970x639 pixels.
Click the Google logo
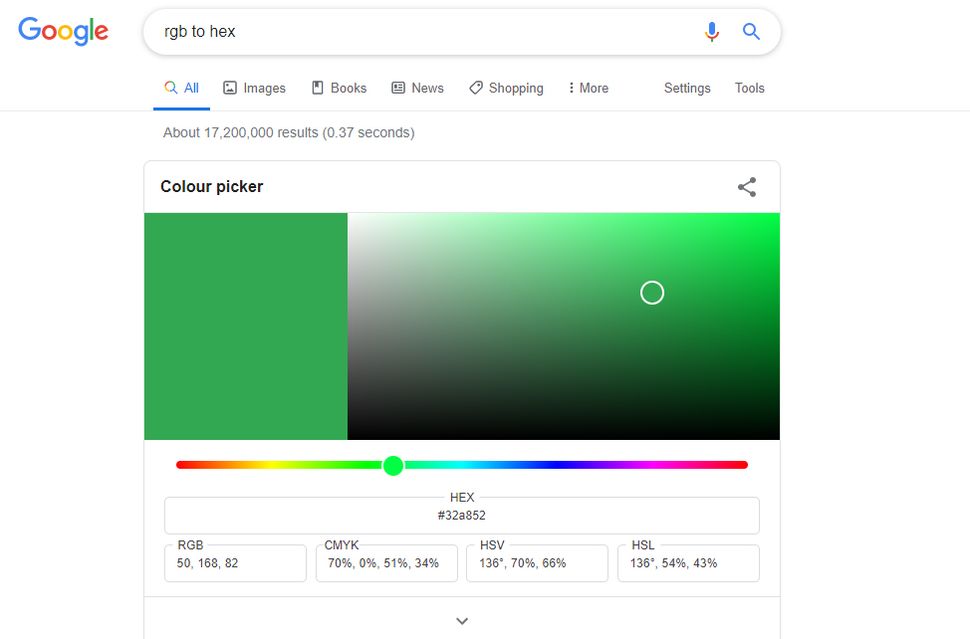(62, 31)
